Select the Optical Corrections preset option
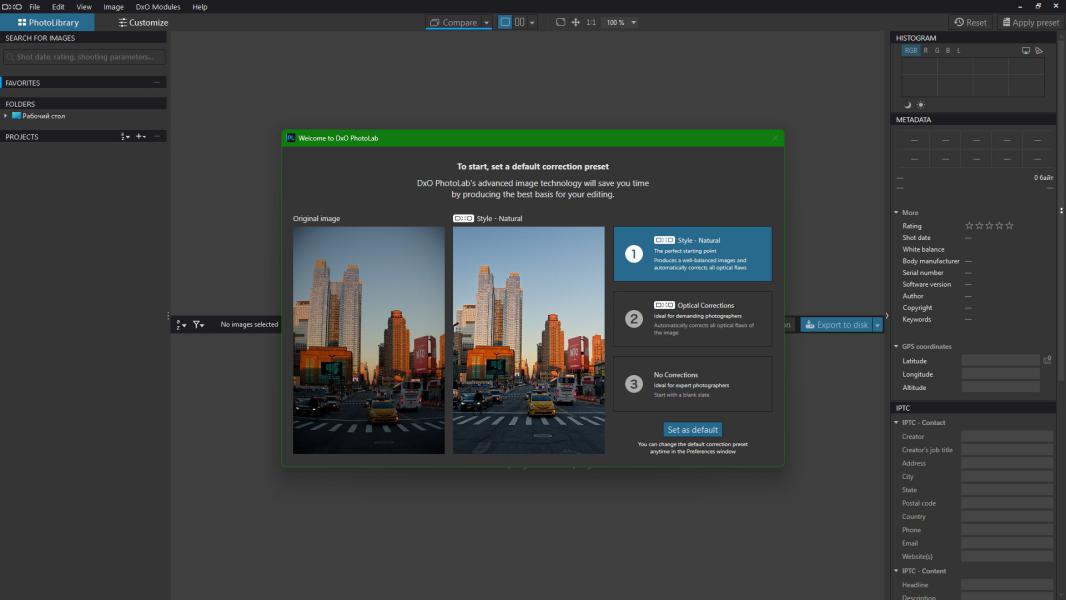This screenshot has width=1066, height=600. tap(692, 319)
